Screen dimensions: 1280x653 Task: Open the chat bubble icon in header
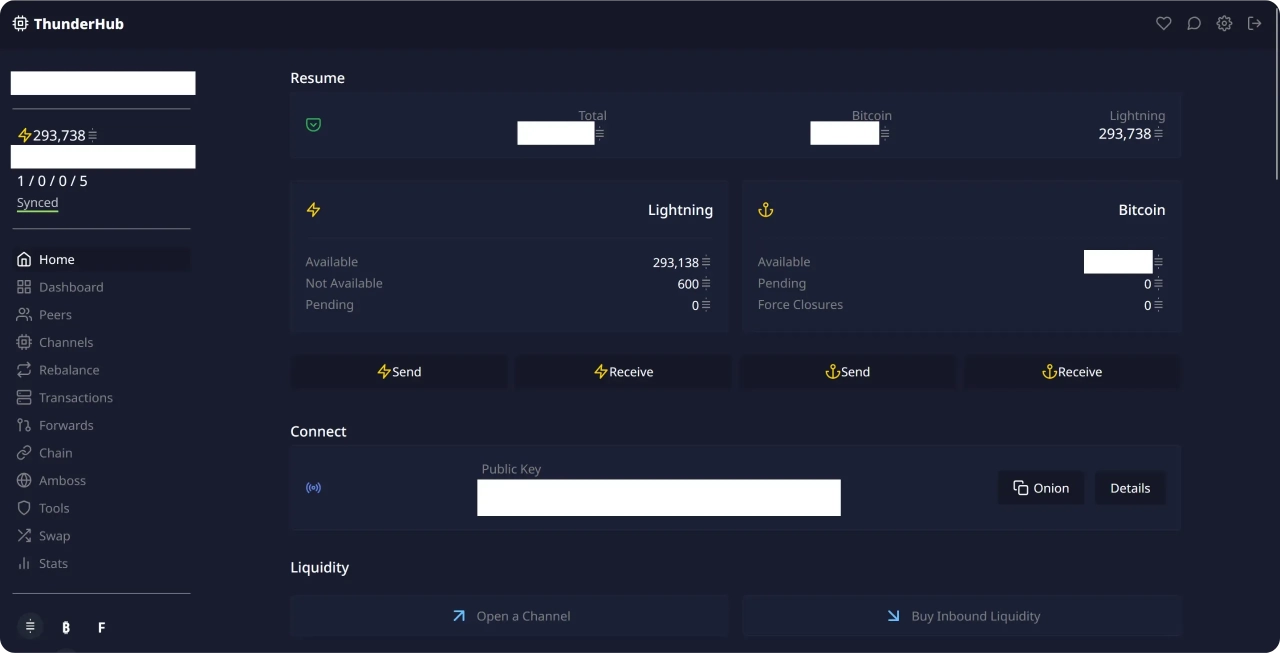[x=1194, y=23]
